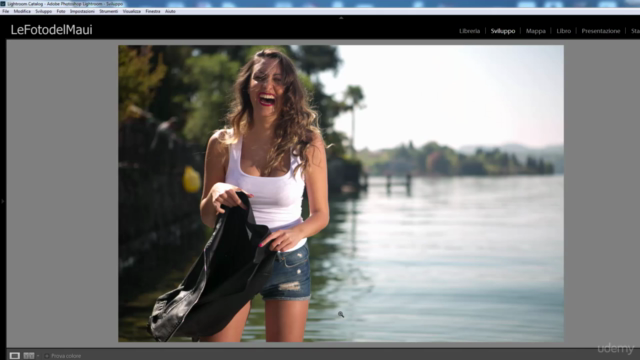The width and height of the screenshot is (640, 360).
Task: Open the Sviluppo menu in menu bar
Action: (43, 11)
